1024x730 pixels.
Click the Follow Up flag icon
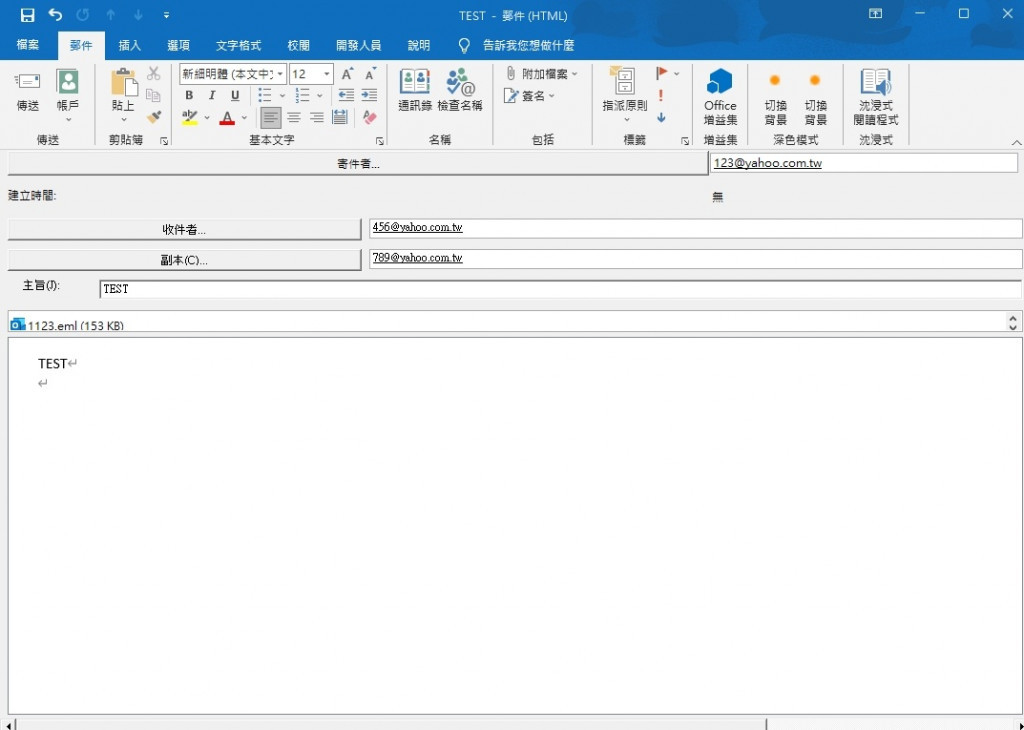662,73
